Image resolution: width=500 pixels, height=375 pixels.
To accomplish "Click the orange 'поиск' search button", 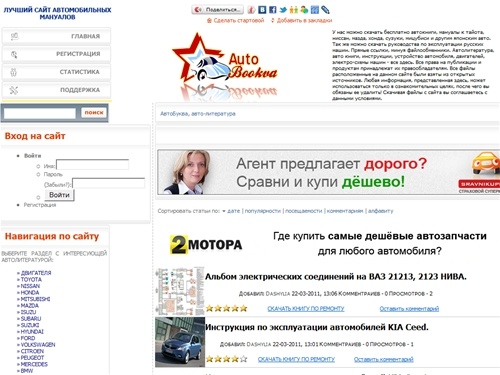I will (x=94, y=113).
